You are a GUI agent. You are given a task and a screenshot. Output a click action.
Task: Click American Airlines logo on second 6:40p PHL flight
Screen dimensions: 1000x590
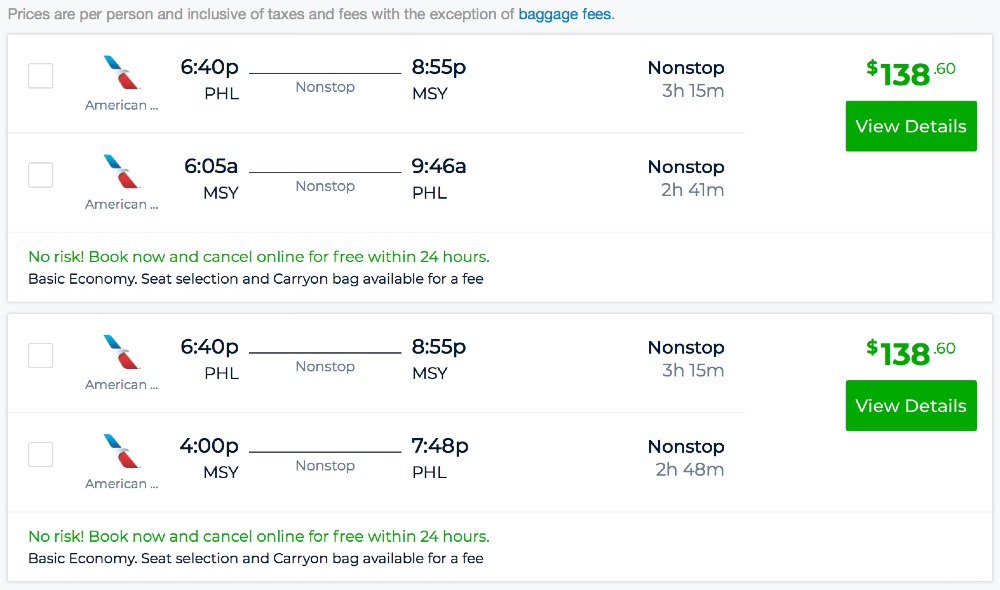click(x=122, y=353)
